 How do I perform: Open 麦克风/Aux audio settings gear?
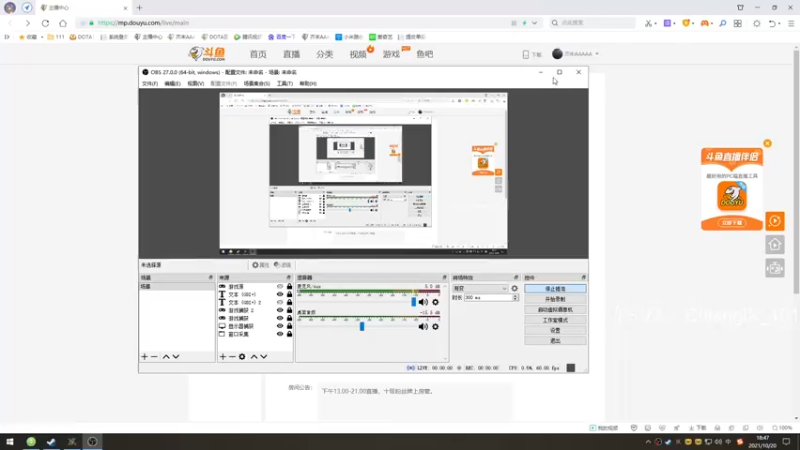click(x=435, y=302)
